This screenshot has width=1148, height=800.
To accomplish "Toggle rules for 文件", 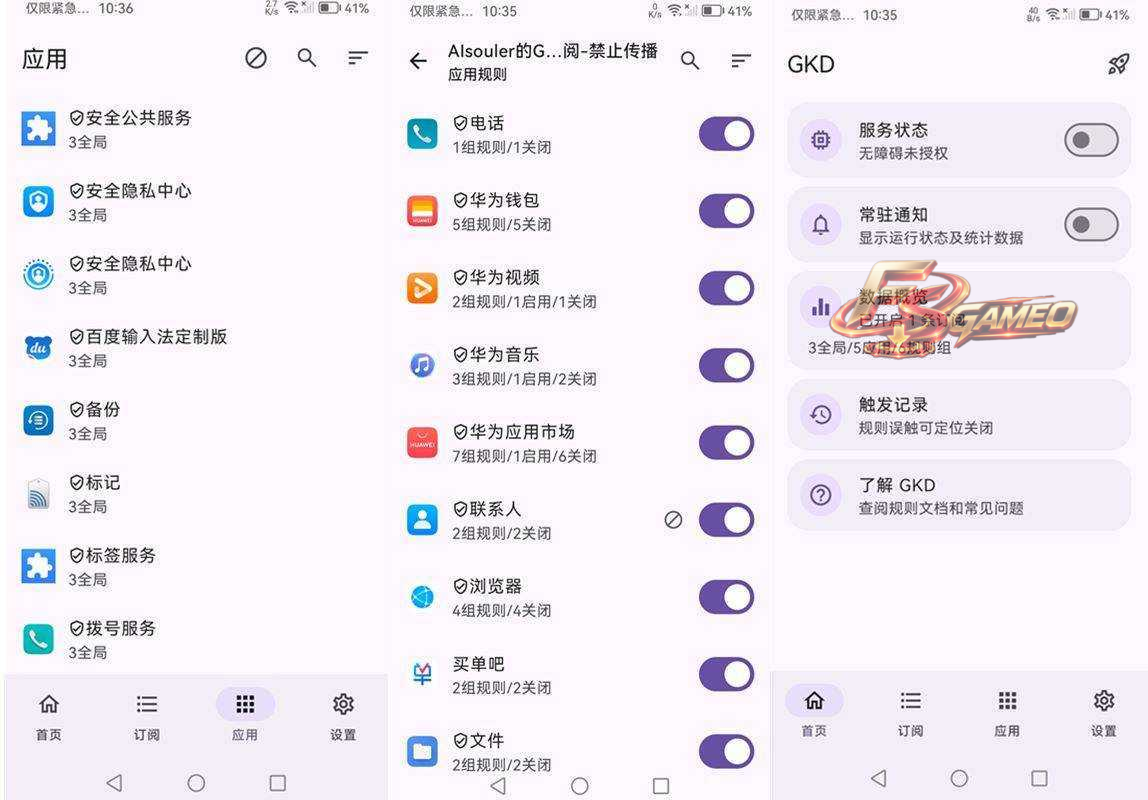I will (726, 751).
